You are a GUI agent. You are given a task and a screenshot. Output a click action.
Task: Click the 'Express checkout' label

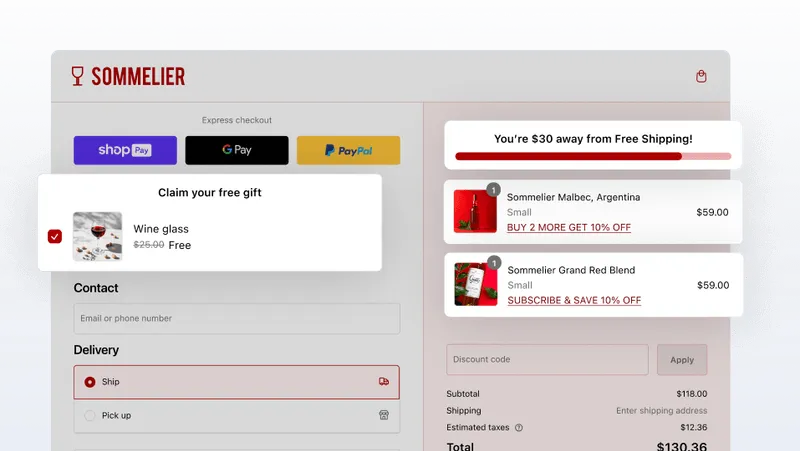[x=237, y=120]
